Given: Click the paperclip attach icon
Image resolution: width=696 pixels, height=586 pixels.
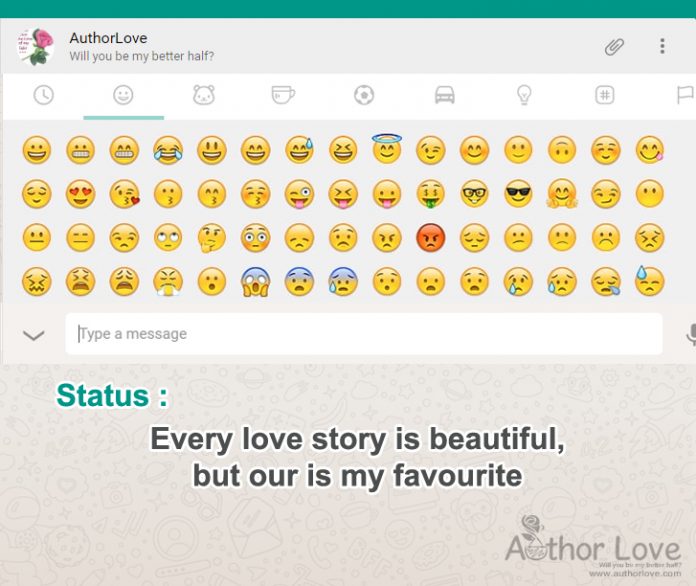Looking at the screenshot, I should (x=614, y=47).
